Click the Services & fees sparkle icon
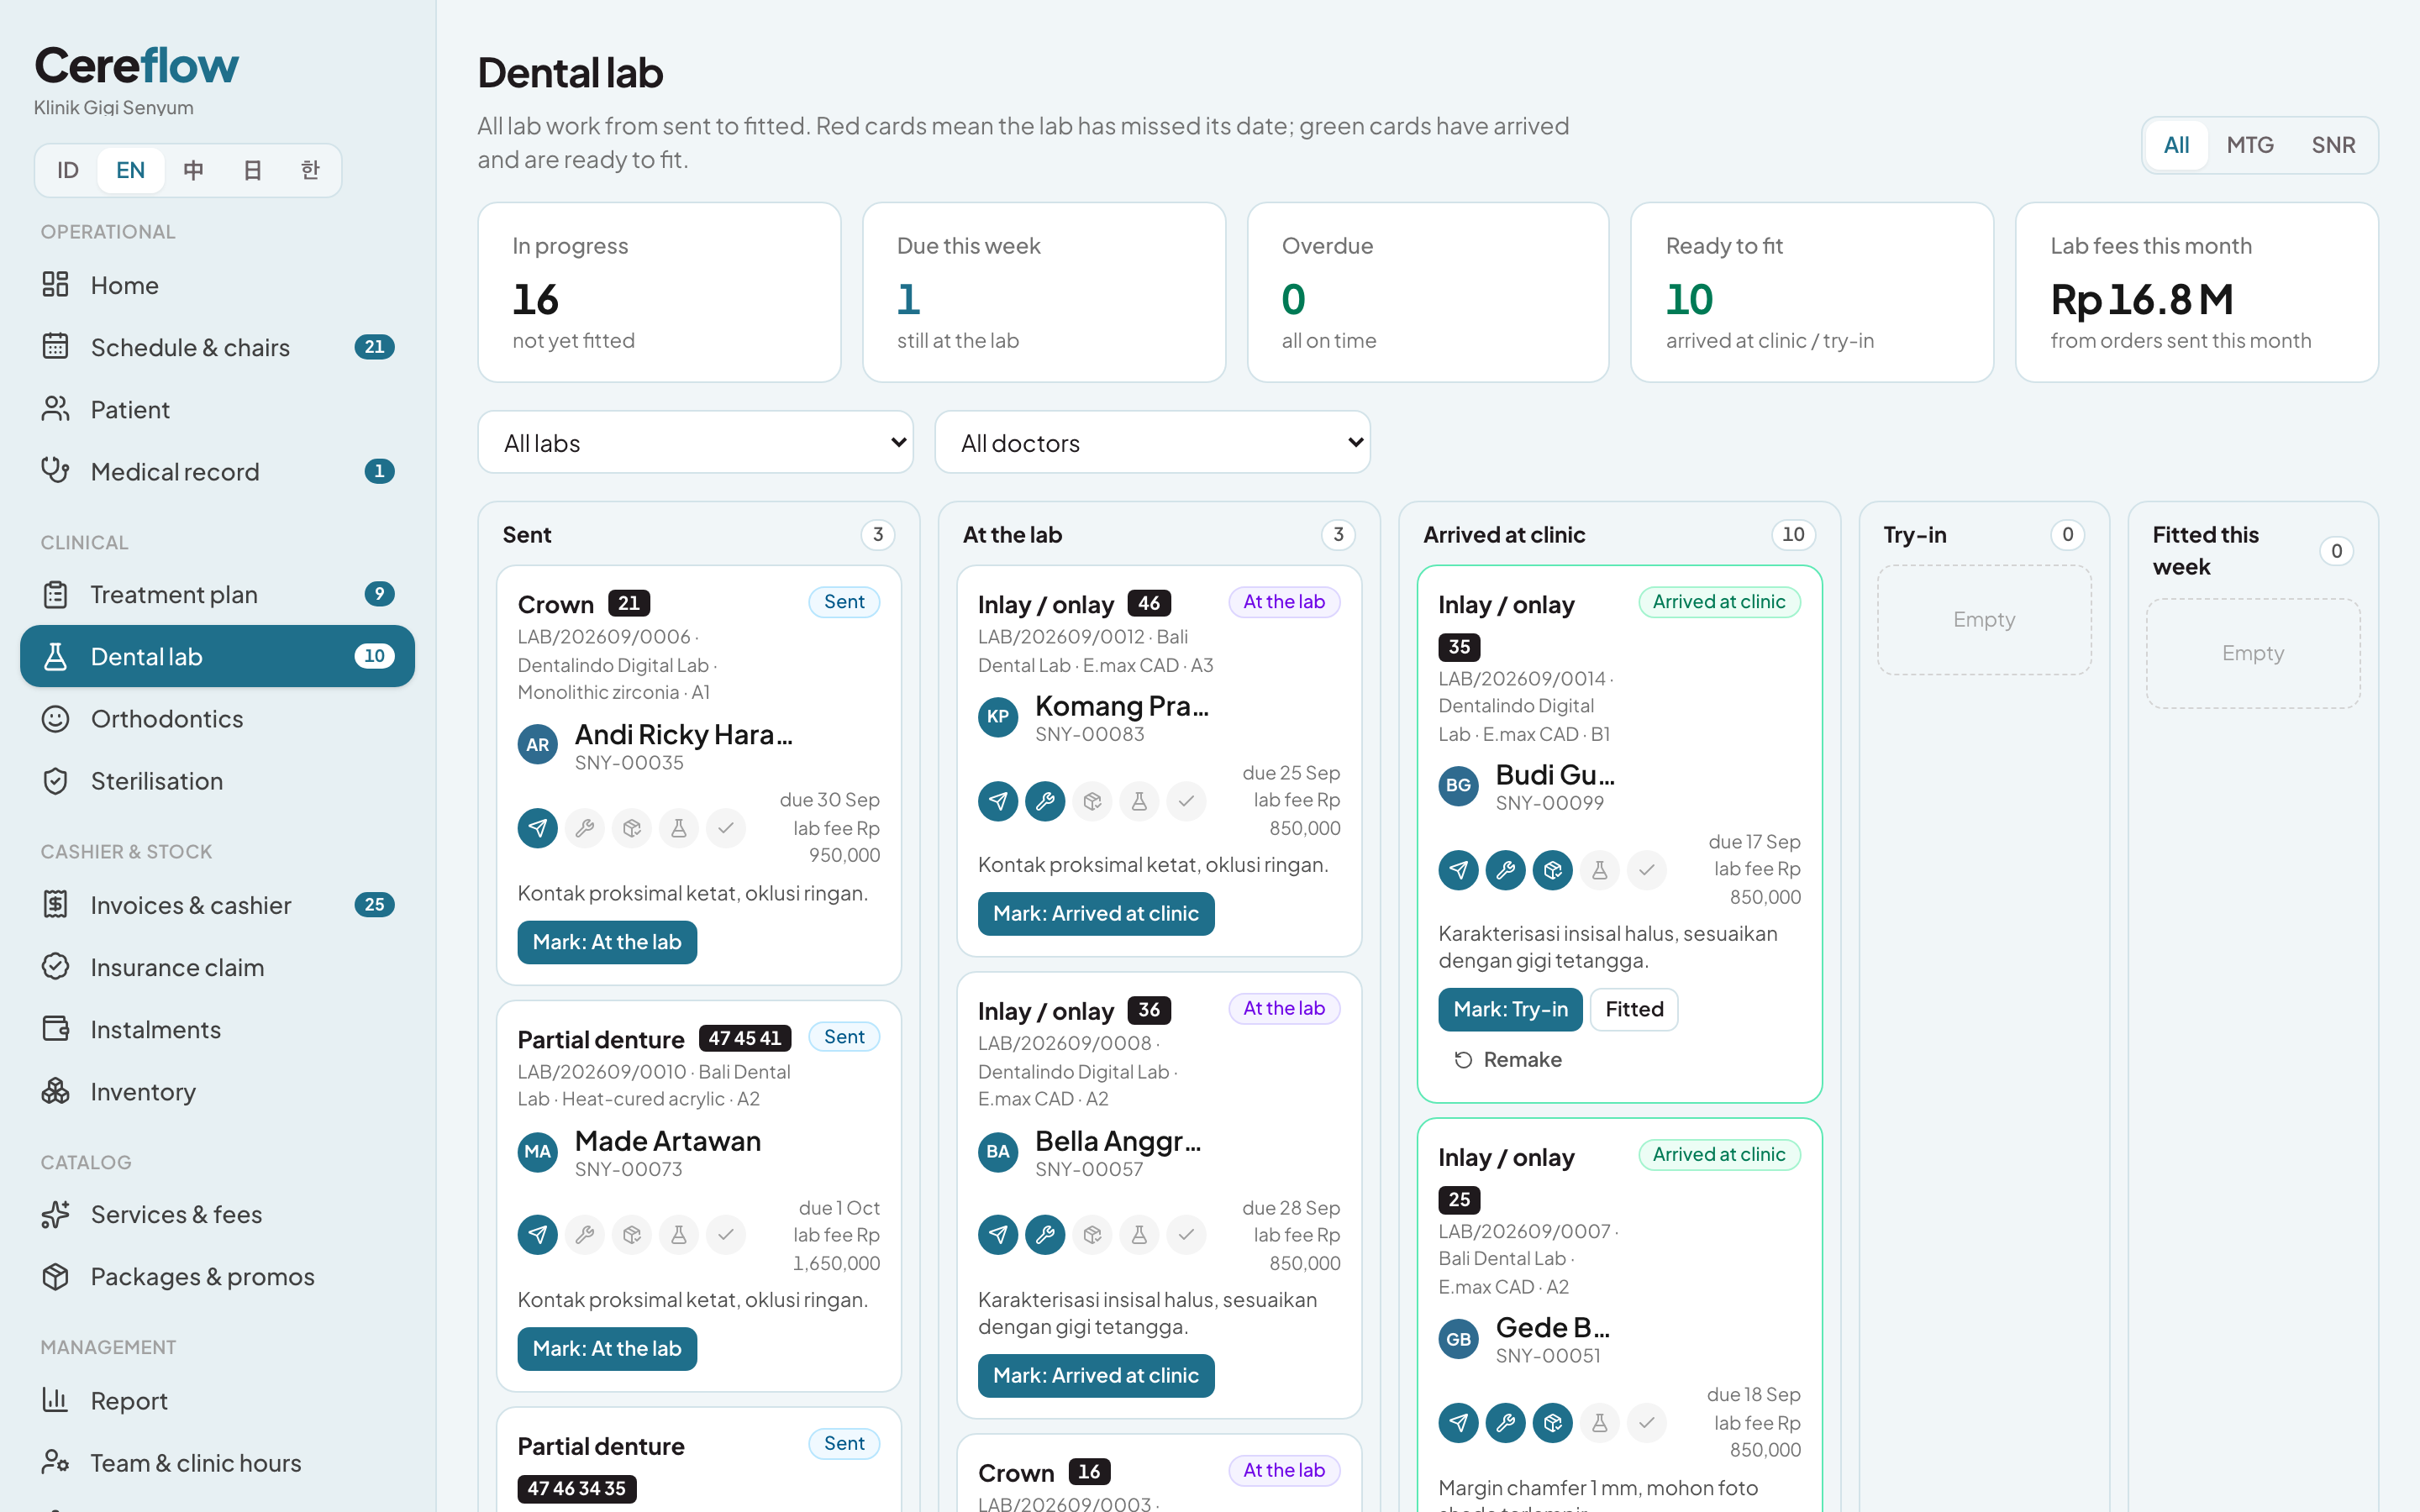 [55, 1214]
